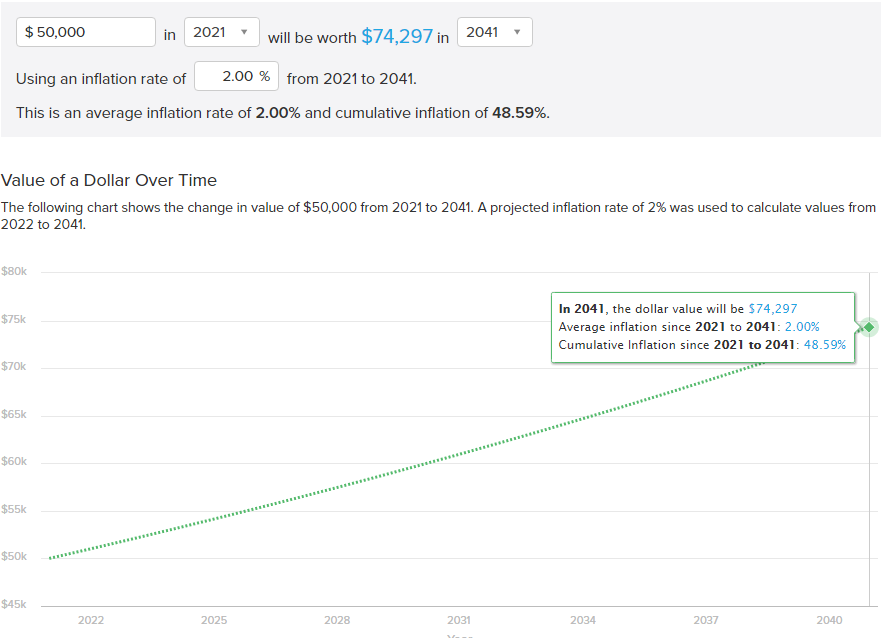
Task: Click the 'from 2021 to 2041.' text
Action: click(x=352, y=79)
